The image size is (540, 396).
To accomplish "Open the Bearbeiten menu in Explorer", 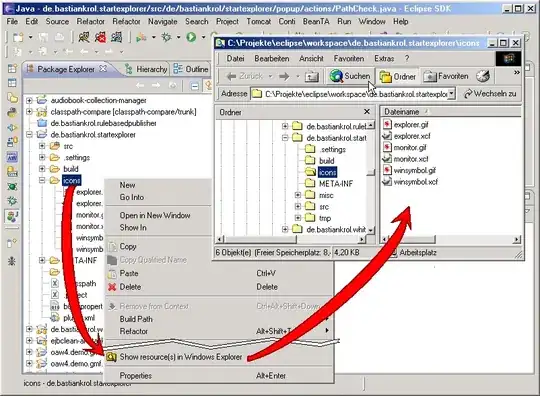I will point(272,59).
